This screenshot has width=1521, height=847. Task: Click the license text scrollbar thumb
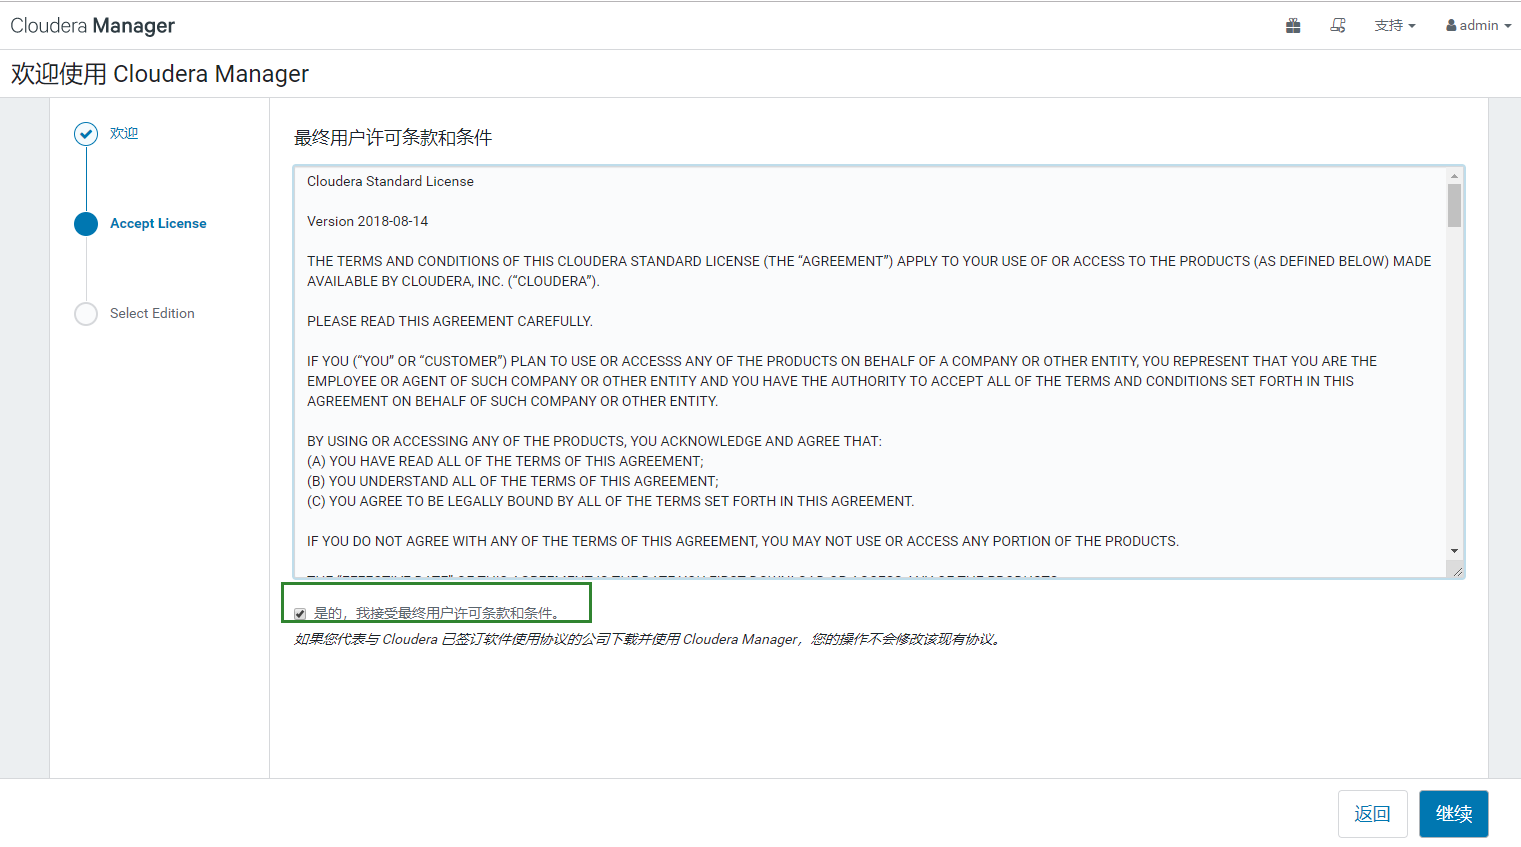click(x=1454, y=206)
